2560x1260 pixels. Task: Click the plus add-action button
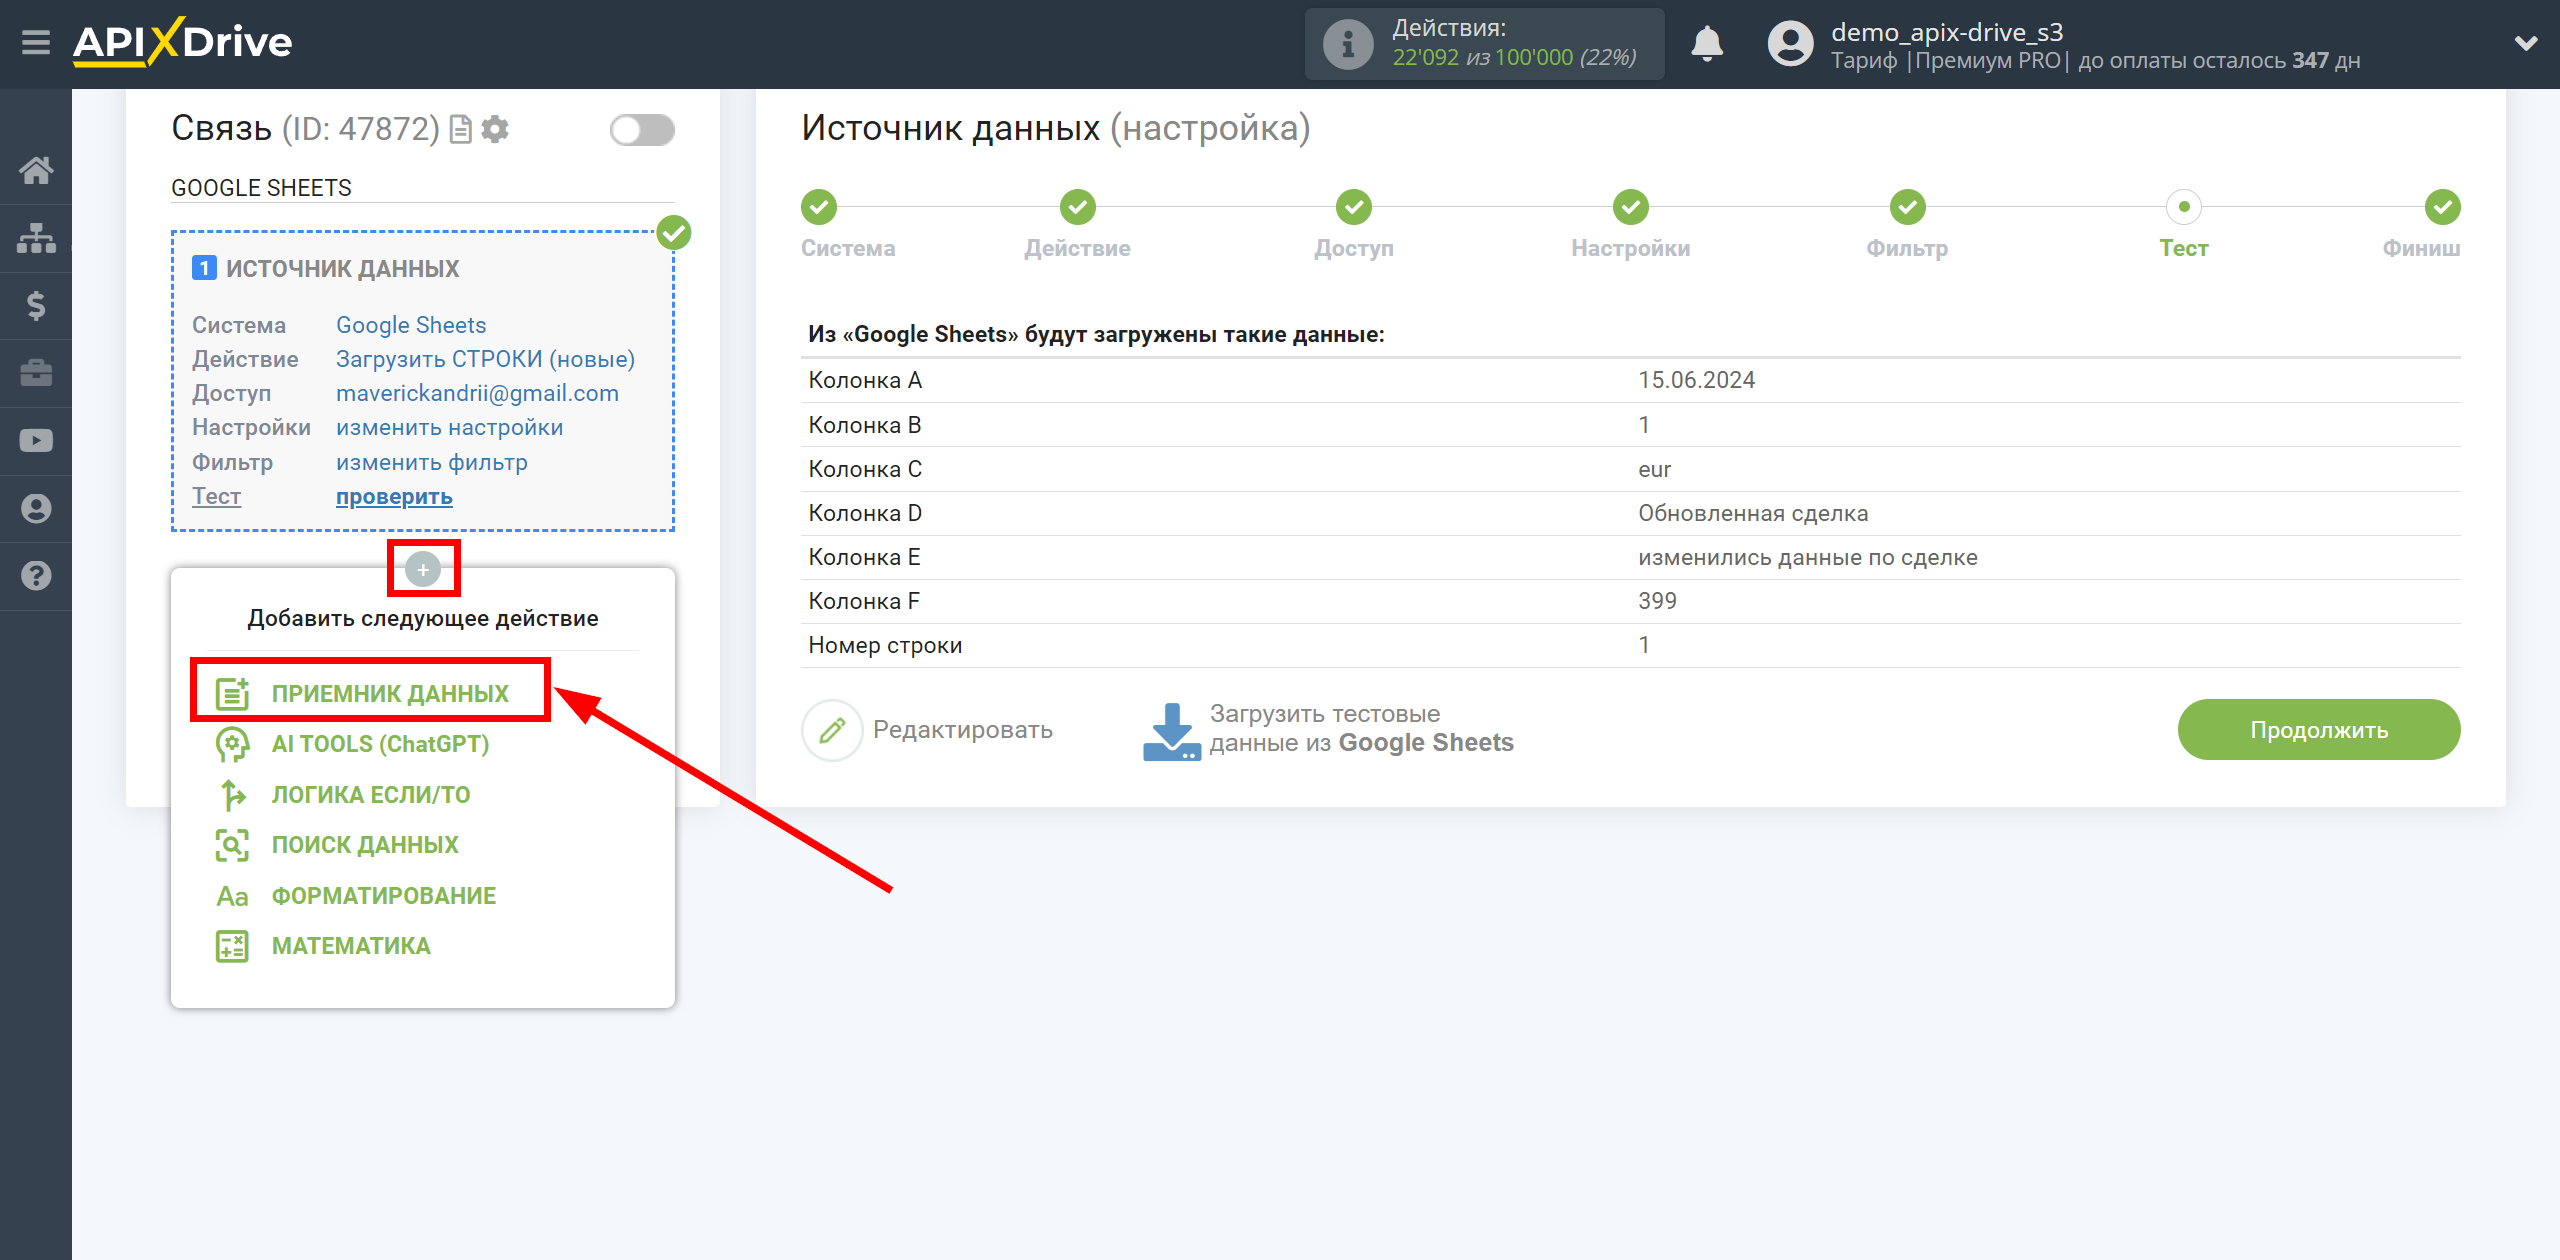[423, 569]
